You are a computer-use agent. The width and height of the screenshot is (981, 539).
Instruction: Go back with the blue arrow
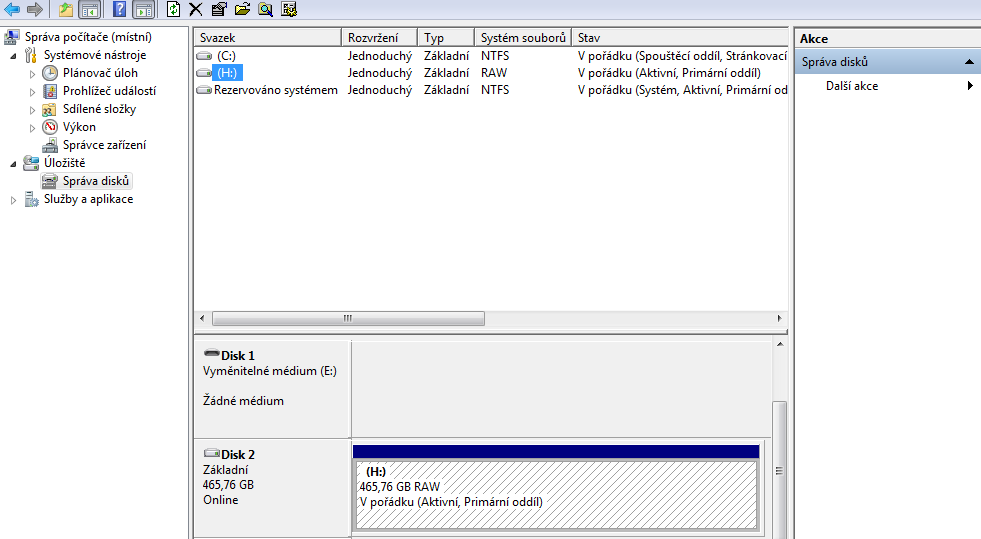click(x=12, y=9)
